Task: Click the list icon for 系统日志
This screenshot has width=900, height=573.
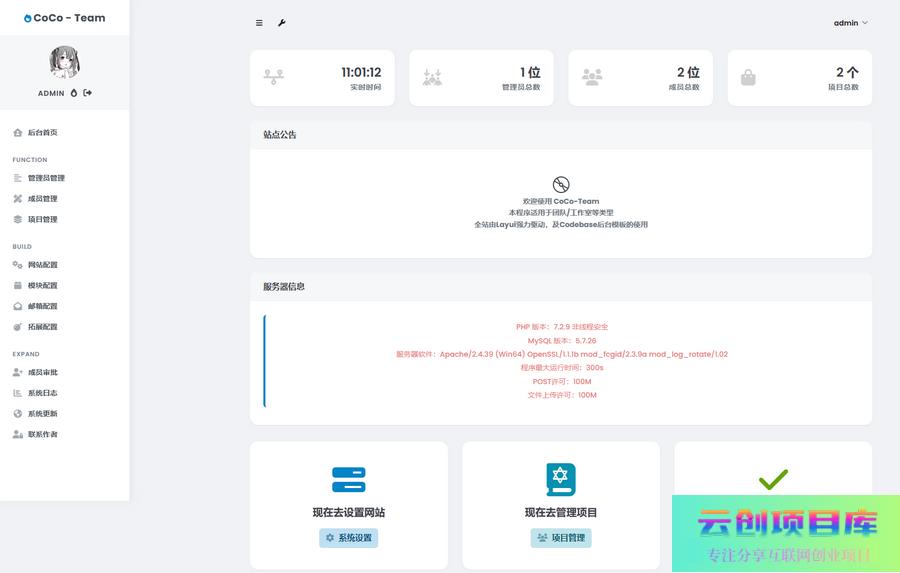Action: pos(17,393)
